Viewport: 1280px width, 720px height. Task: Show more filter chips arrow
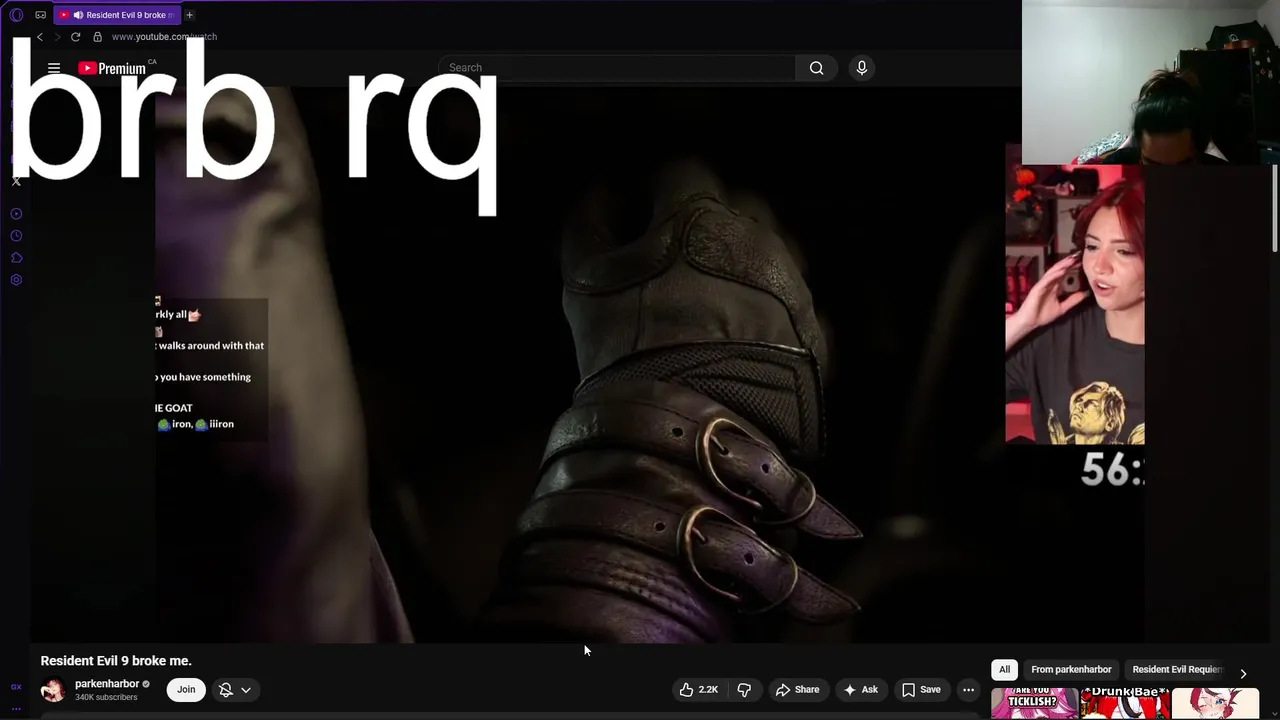point(1243,673)
